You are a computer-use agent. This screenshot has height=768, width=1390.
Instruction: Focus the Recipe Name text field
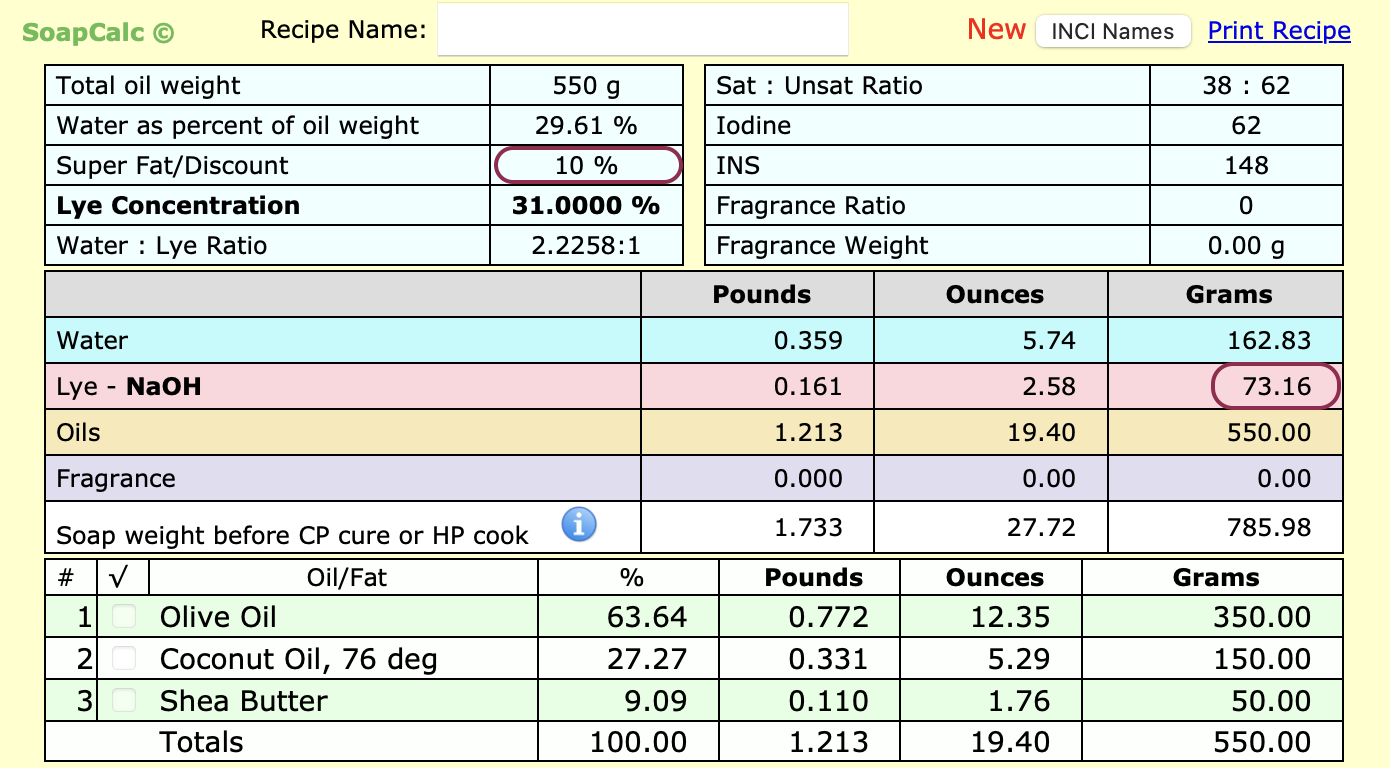[643, 30]
